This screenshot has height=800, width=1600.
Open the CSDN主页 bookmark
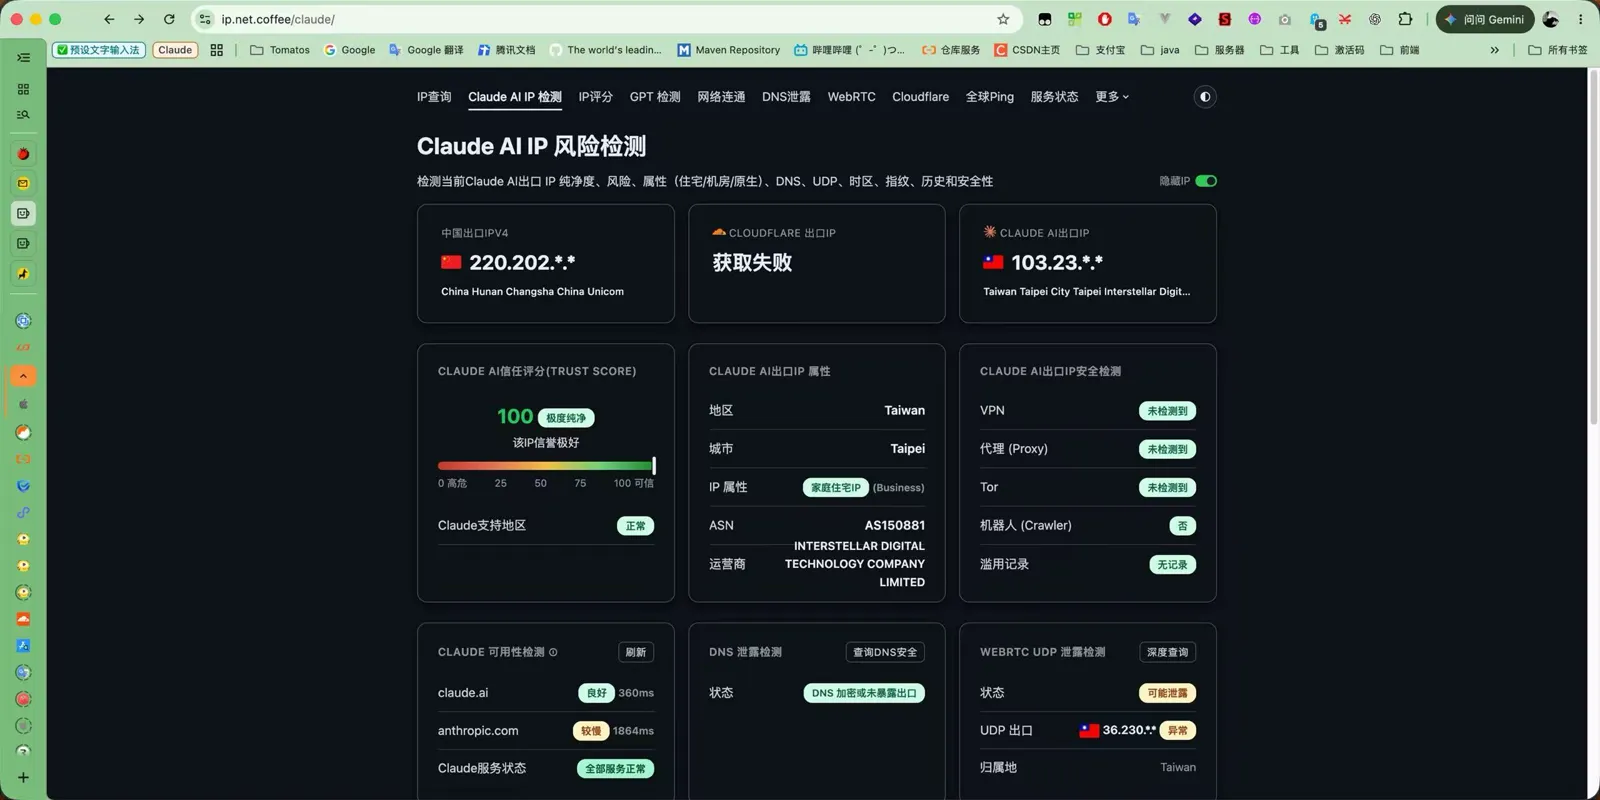pos(1027,50)
